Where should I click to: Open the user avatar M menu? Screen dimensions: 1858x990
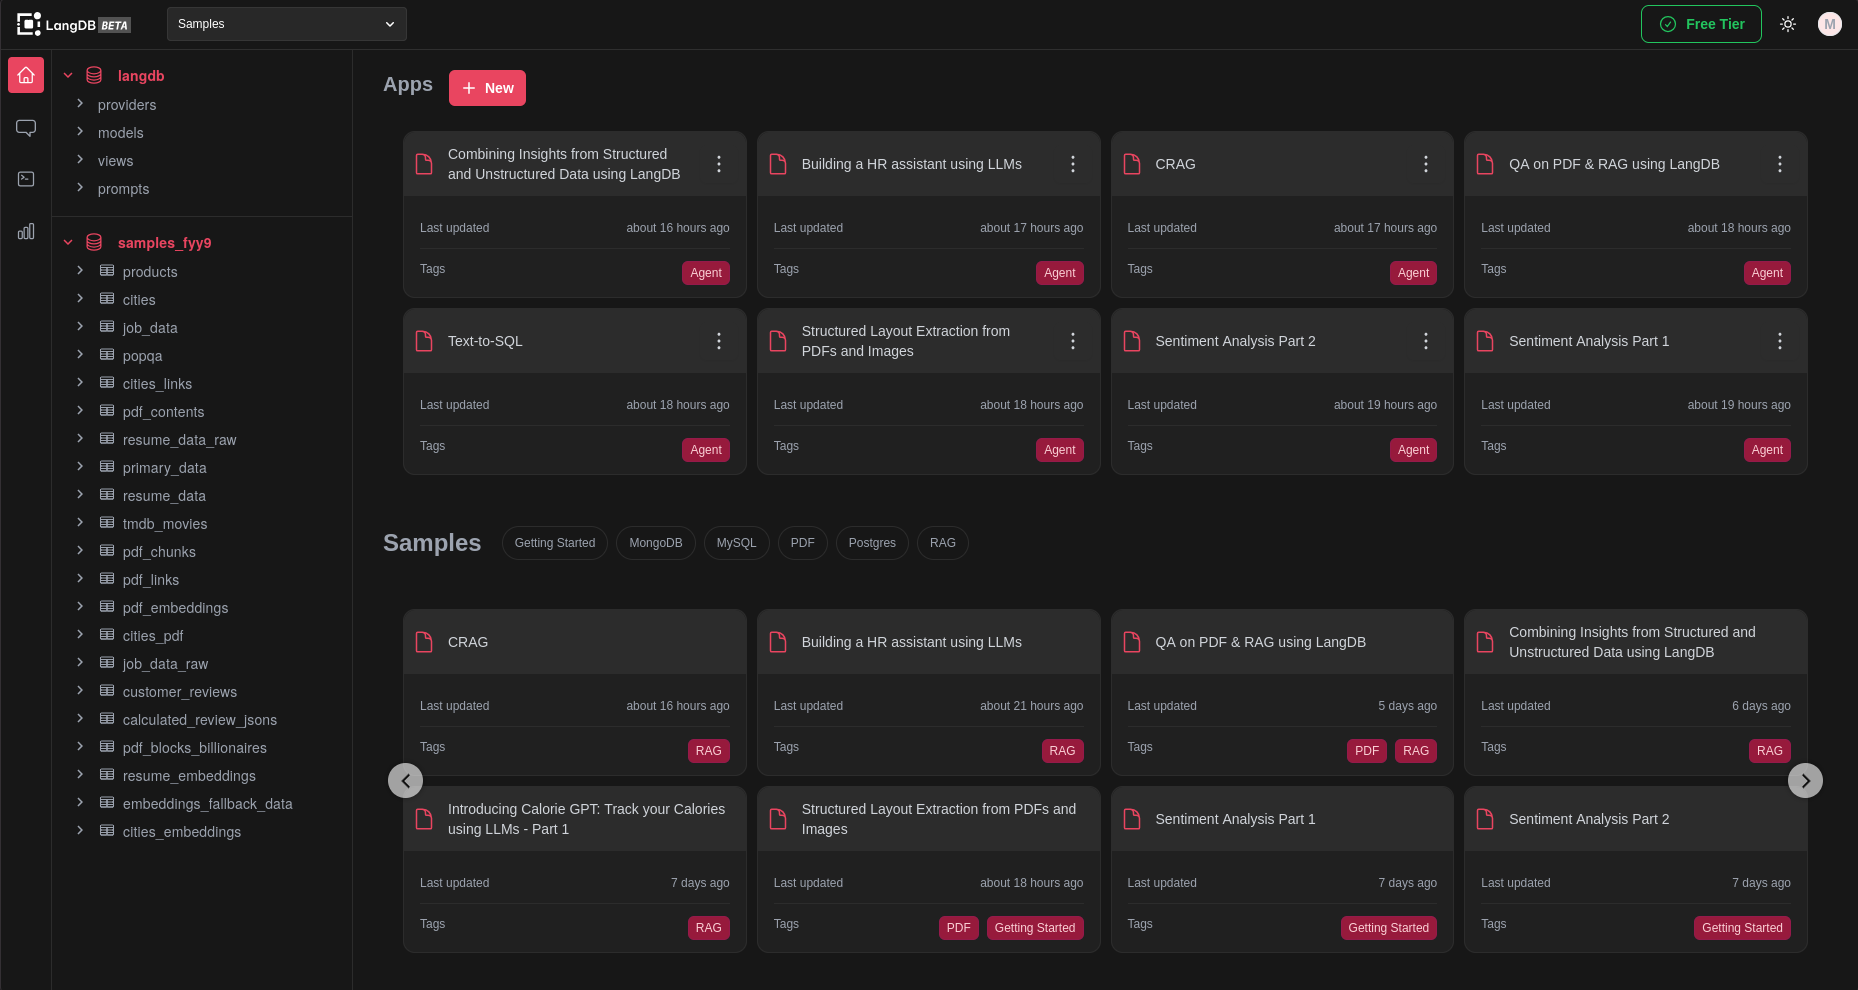point(1830,24)
